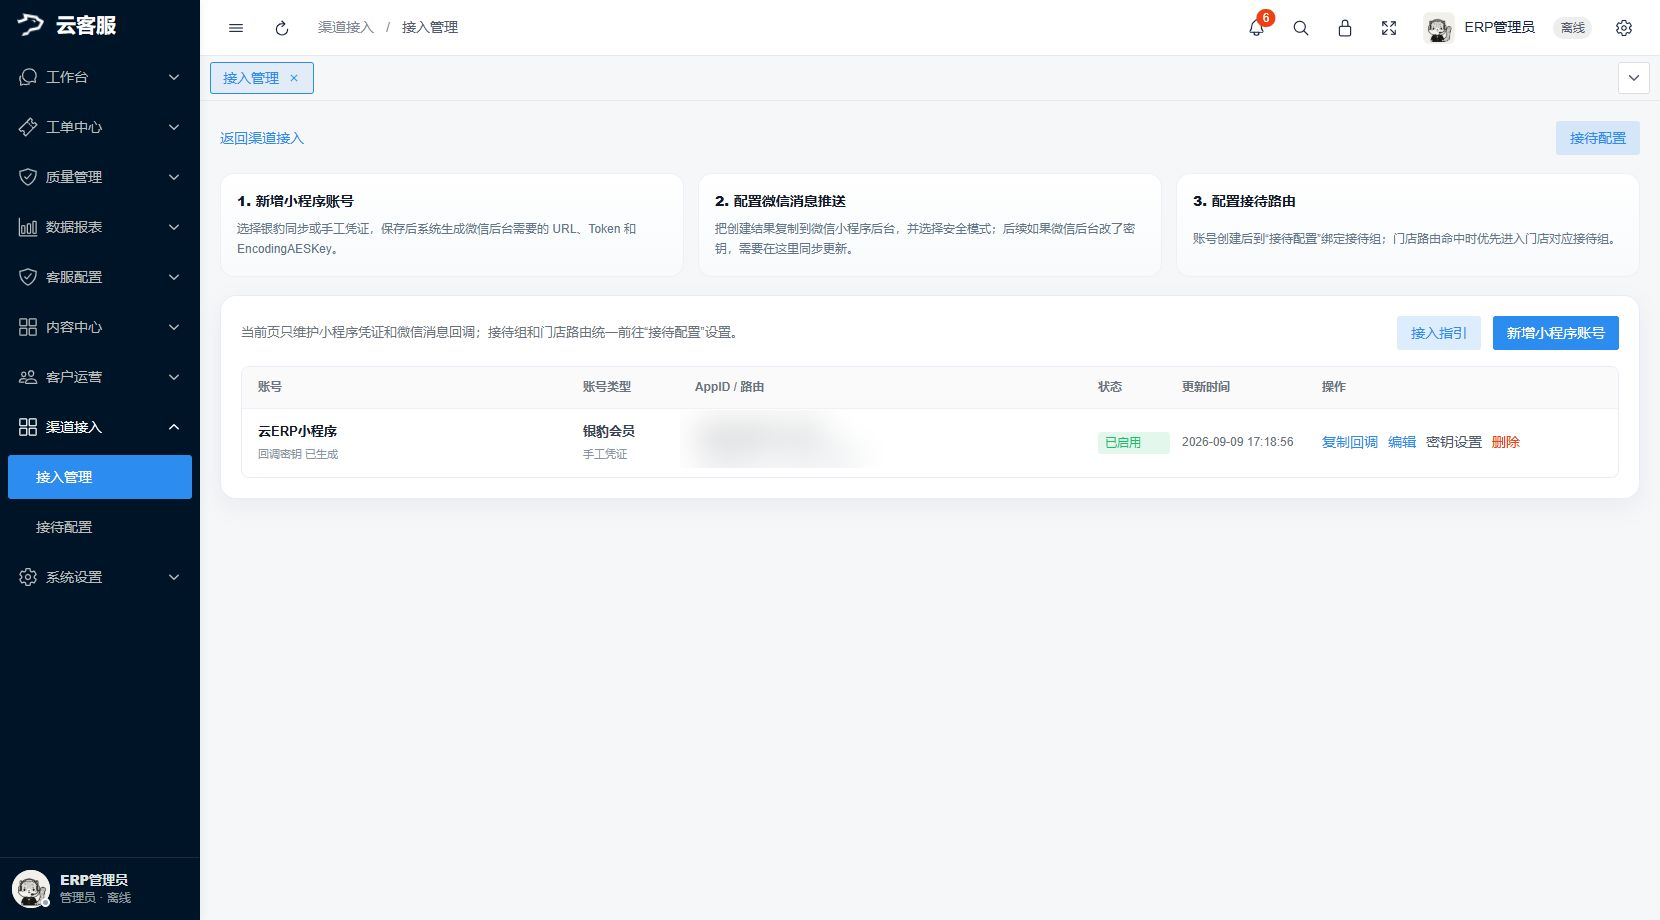Open the search magnifier icon

click(1301, 28)
